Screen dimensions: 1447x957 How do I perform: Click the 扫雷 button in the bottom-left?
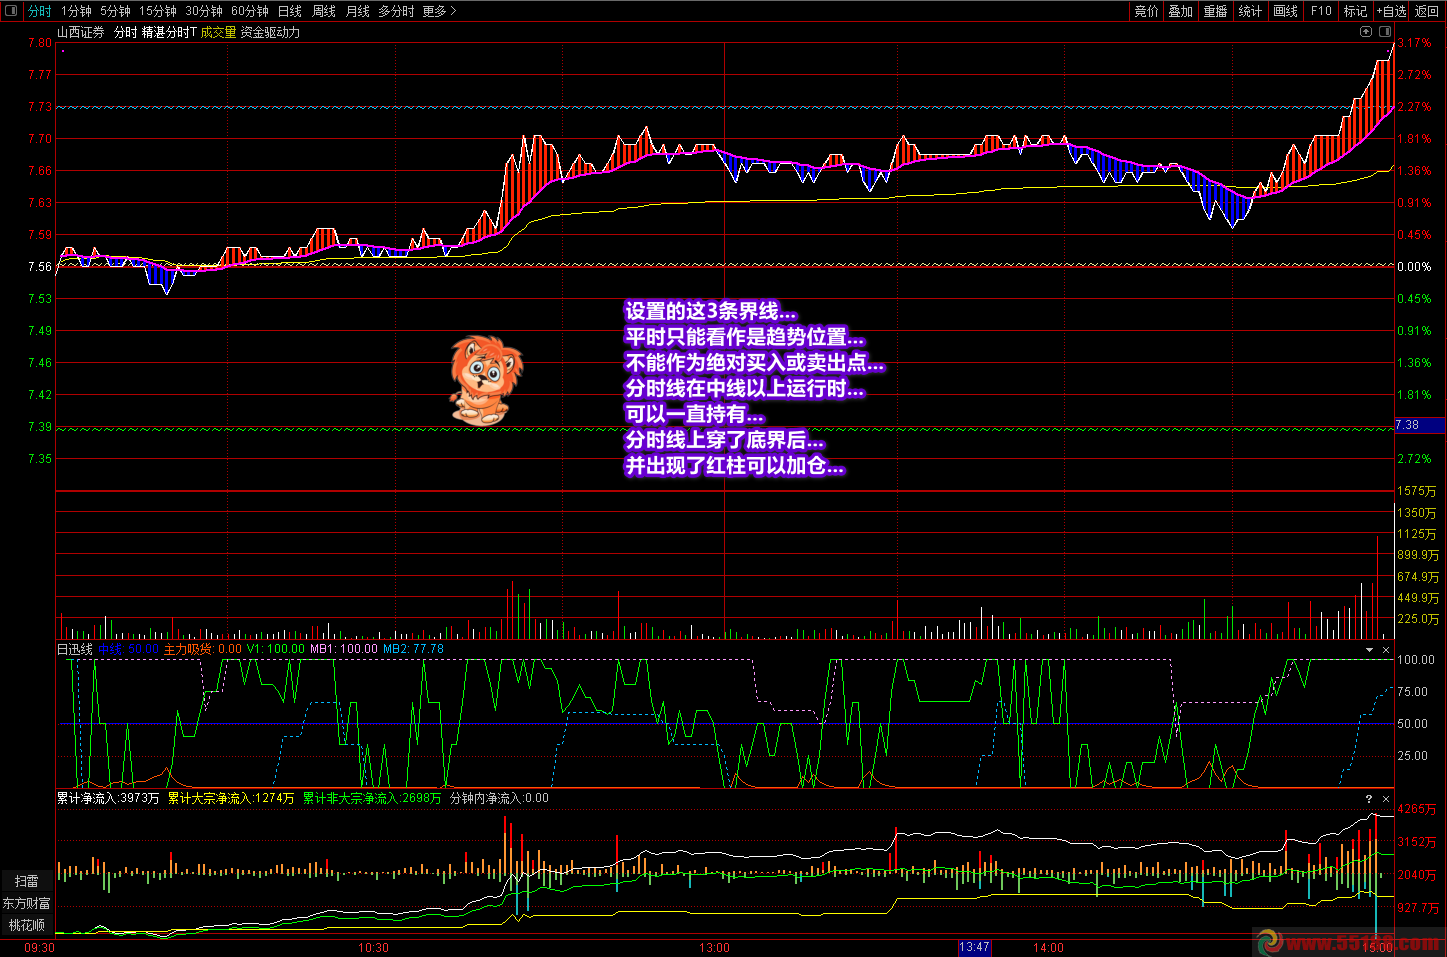pos(27,881)
